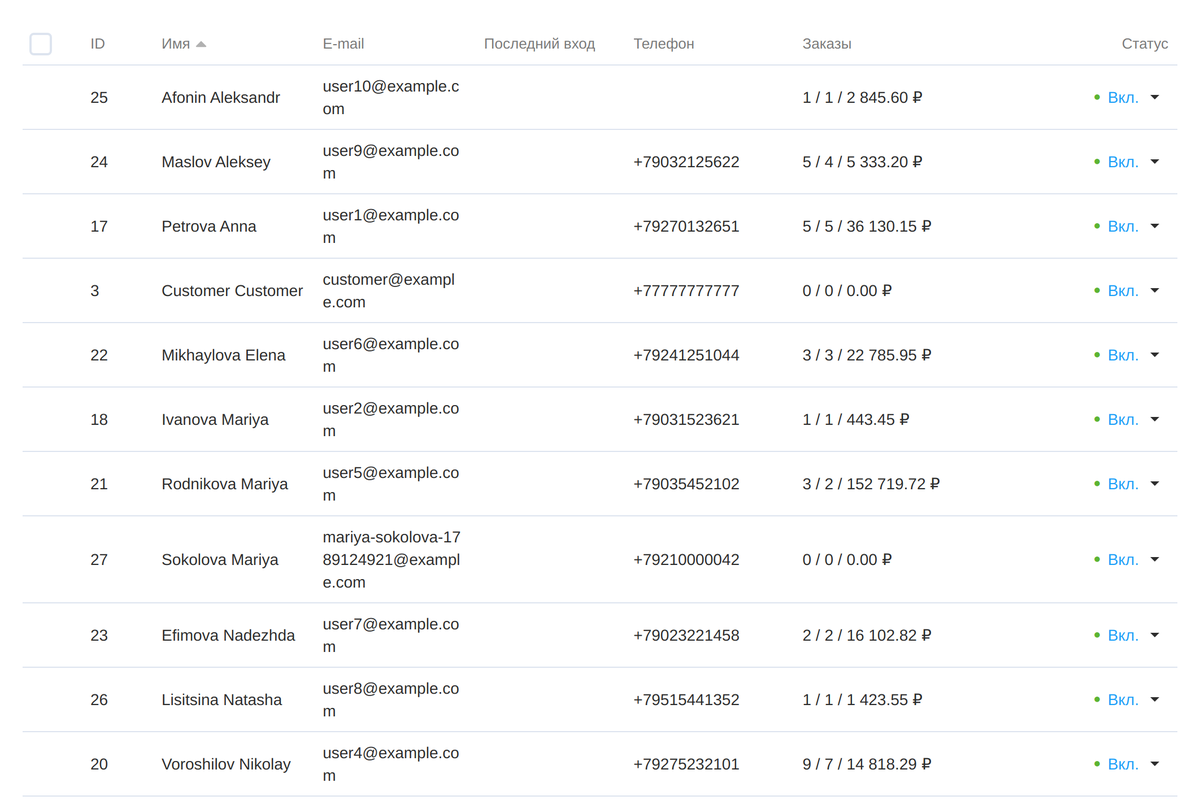The width and height of the screenshot is (1200, 800).
Task: Sort by the ID column header
Action: pos(98,44)
